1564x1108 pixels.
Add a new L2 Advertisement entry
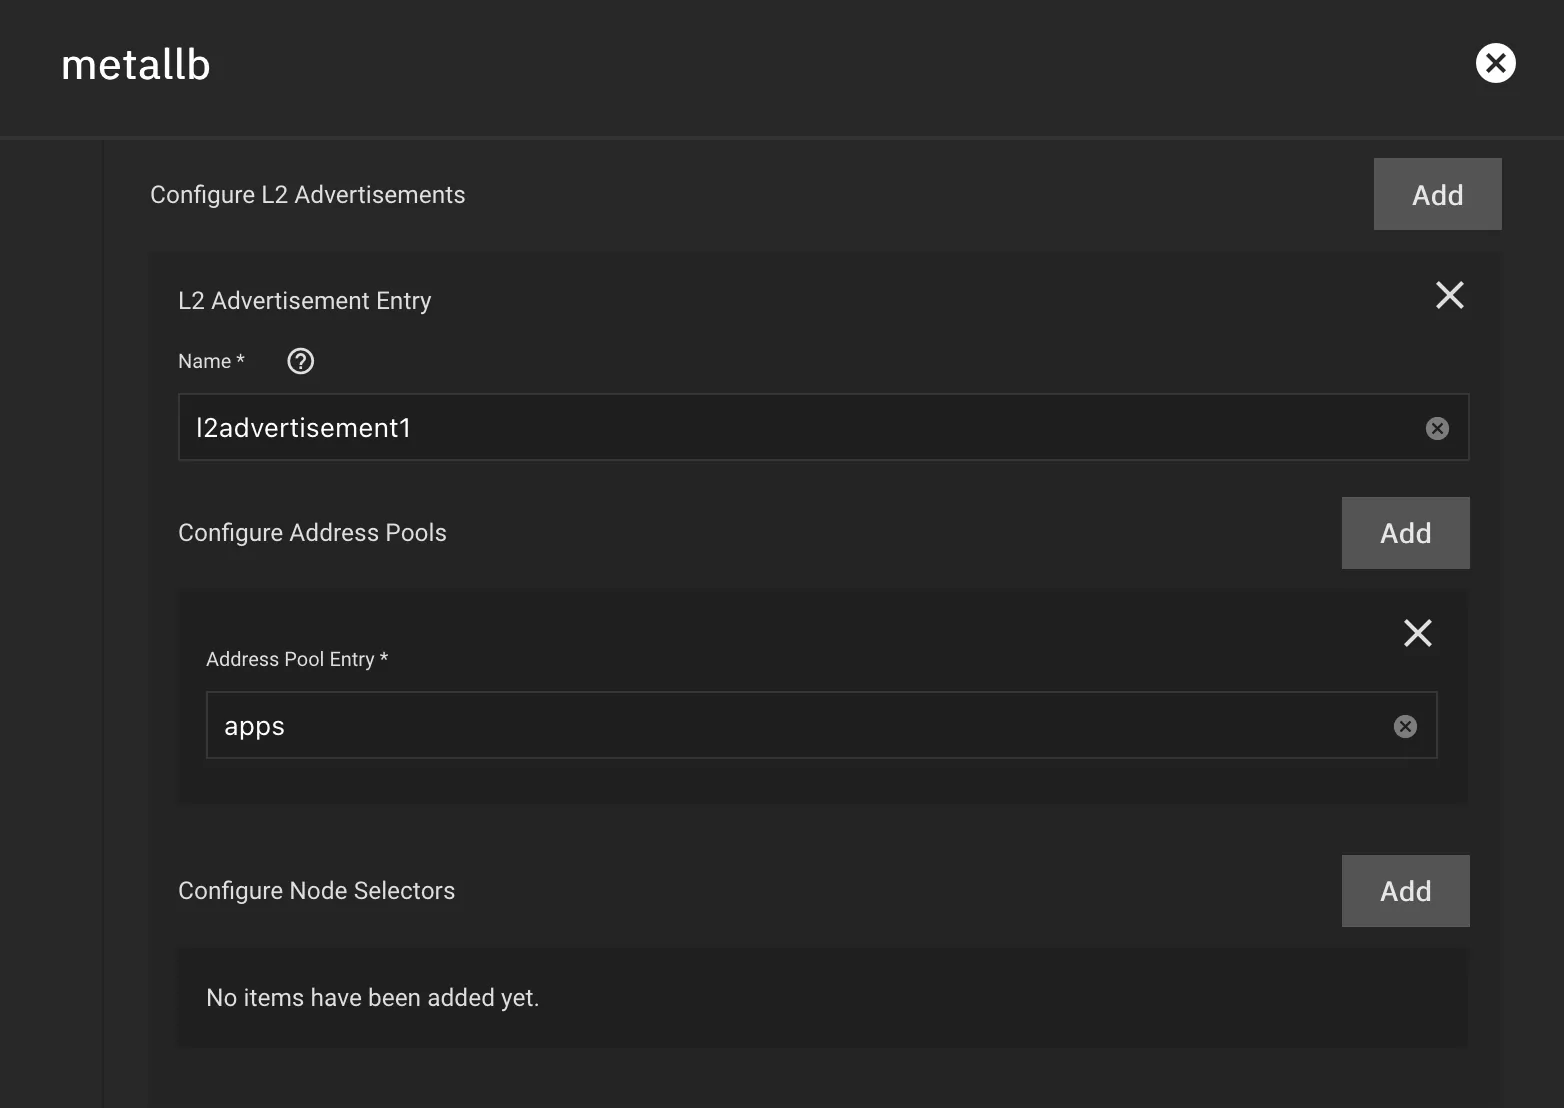[x=1436, y=194]
